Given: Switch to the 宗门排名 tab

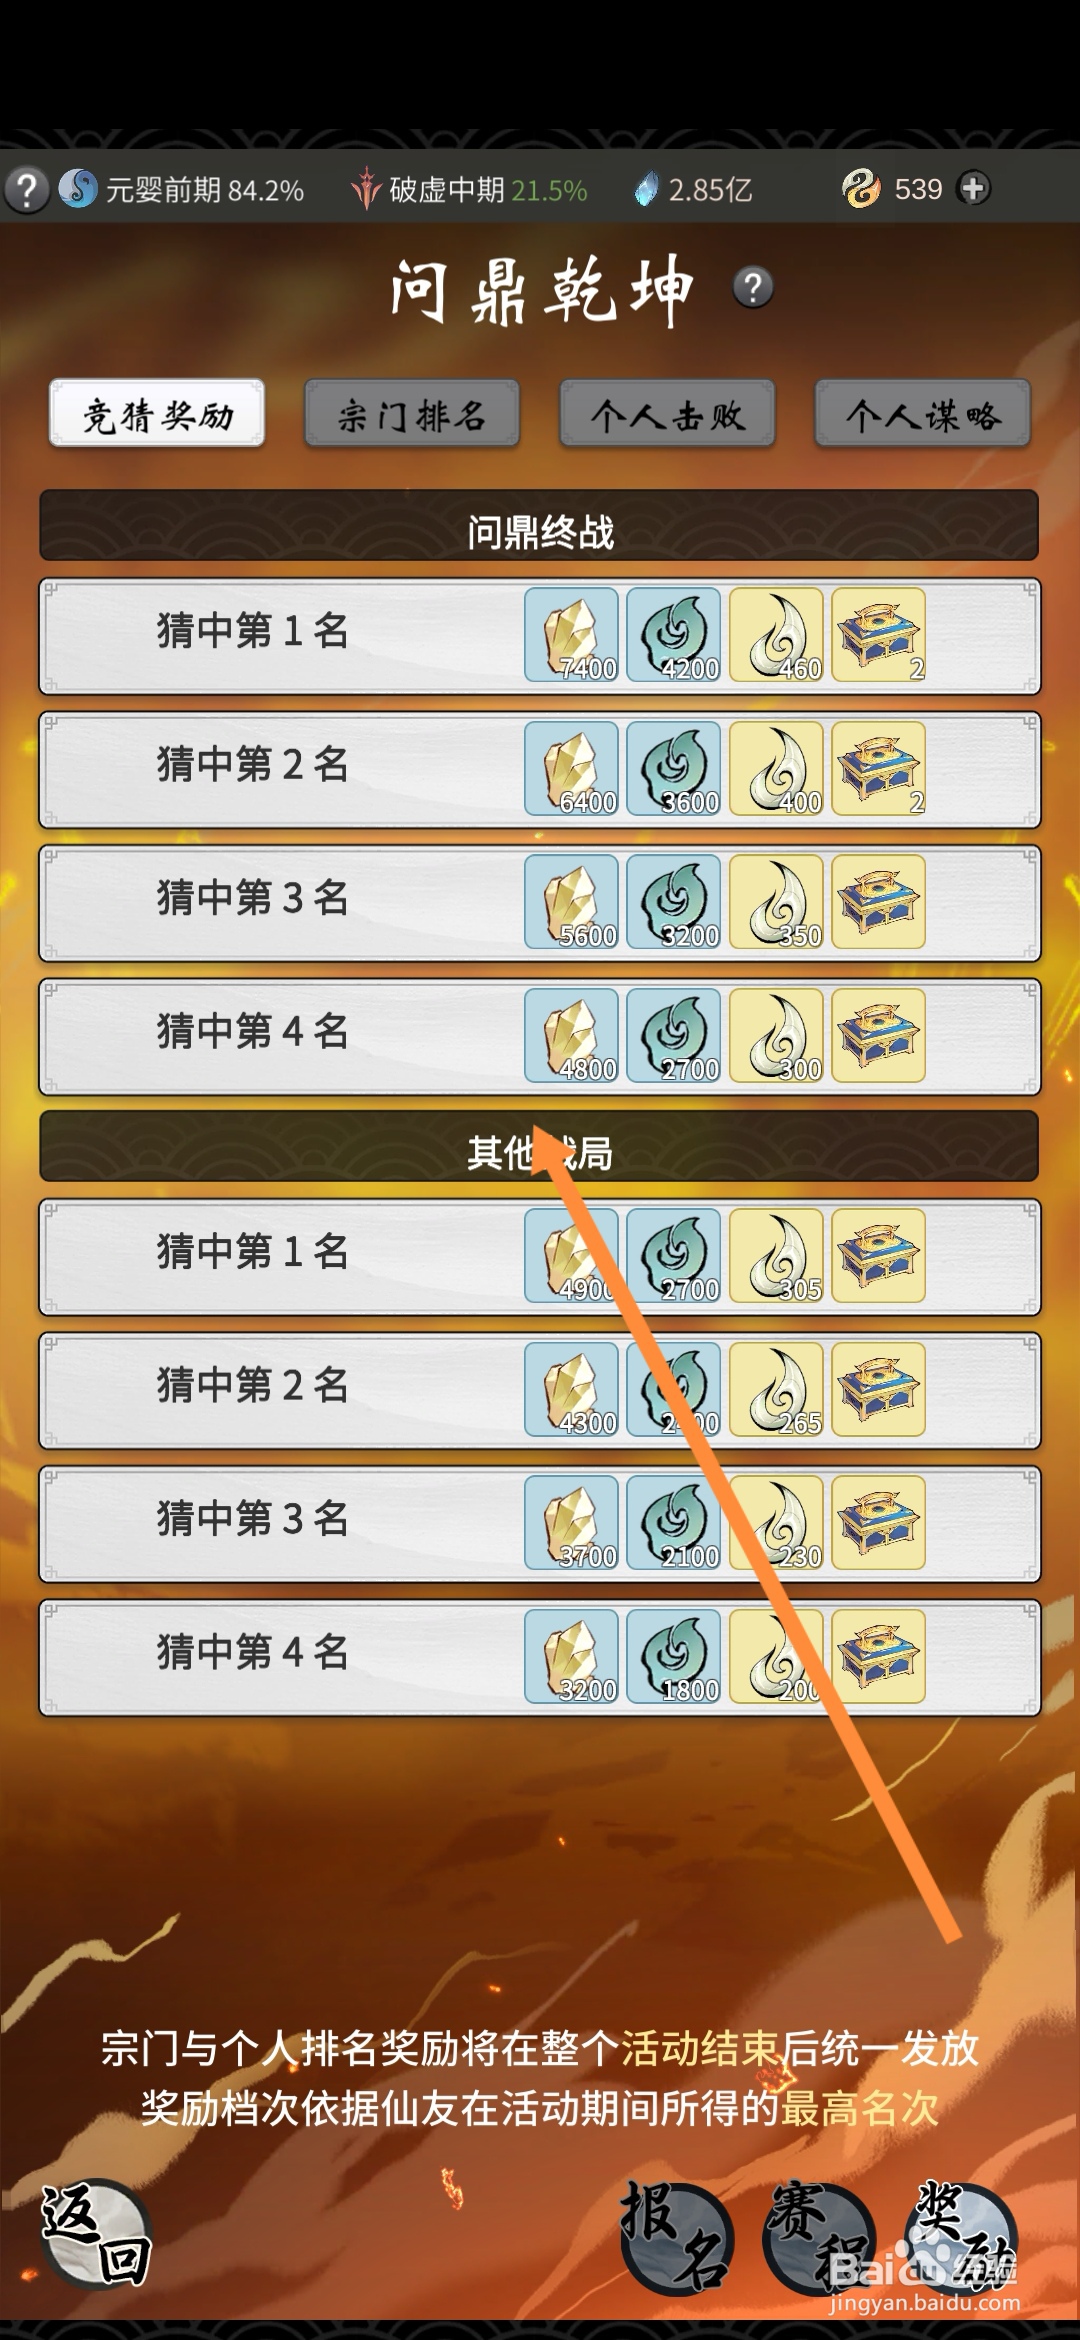Looking at the screenshot, I should [x=412, y=414].
